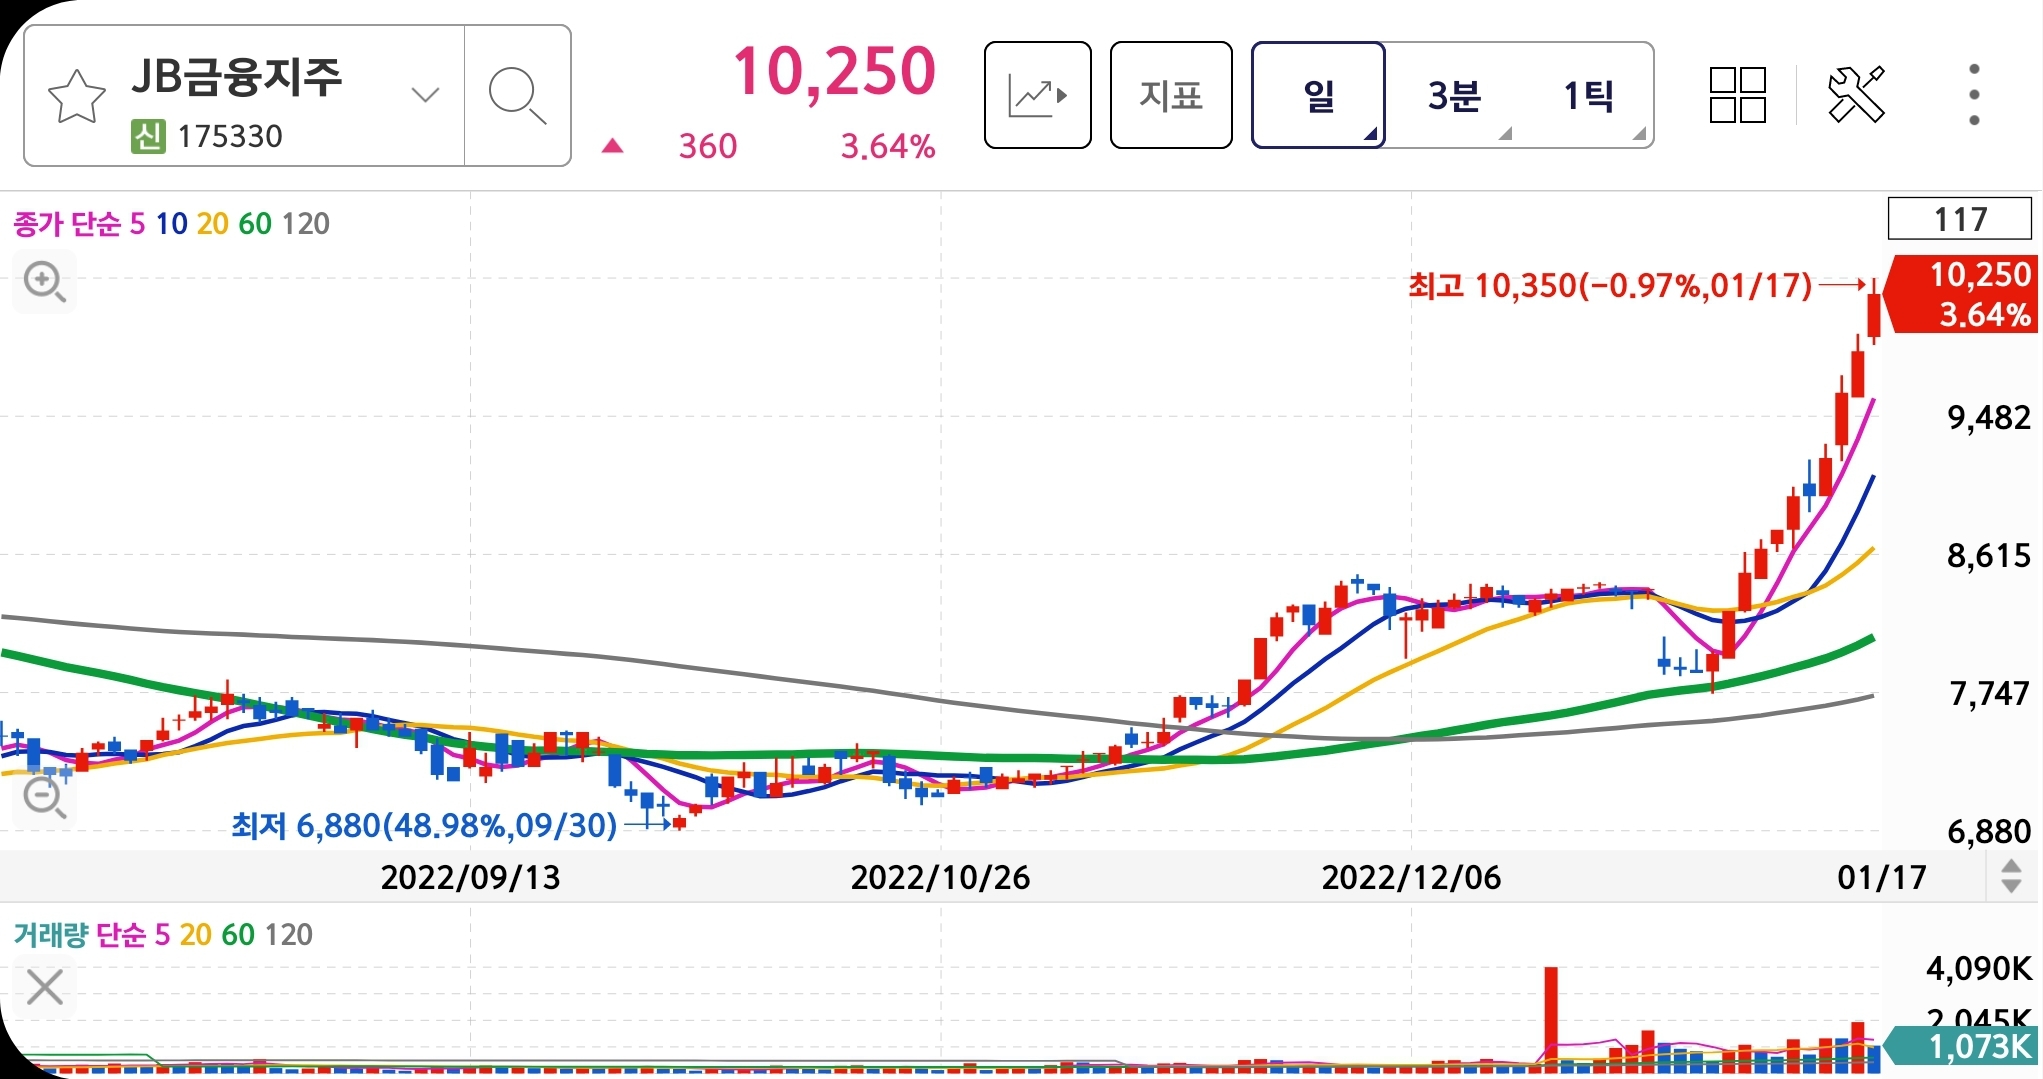
Task: Click the 6,880 price axis label
Action: pos(1988,831)
